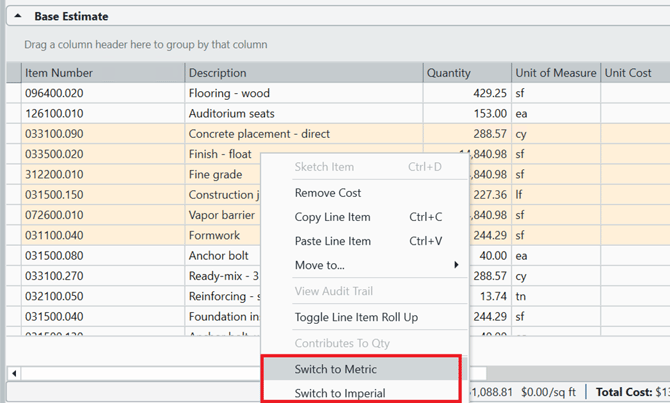670x403 pixels.
Task: Click the Unit of Measure column header
Action: coord(555,73)
